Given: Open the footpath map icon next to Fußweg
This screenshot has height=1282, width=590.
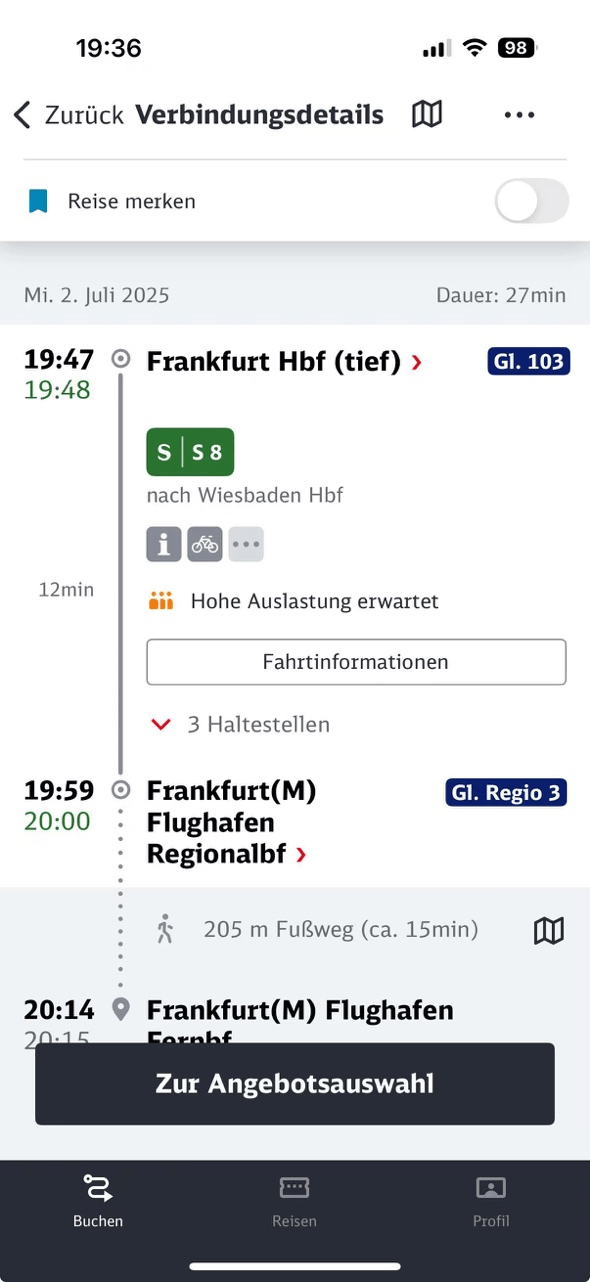Looking at the screenshot, I should coord(549,931).
